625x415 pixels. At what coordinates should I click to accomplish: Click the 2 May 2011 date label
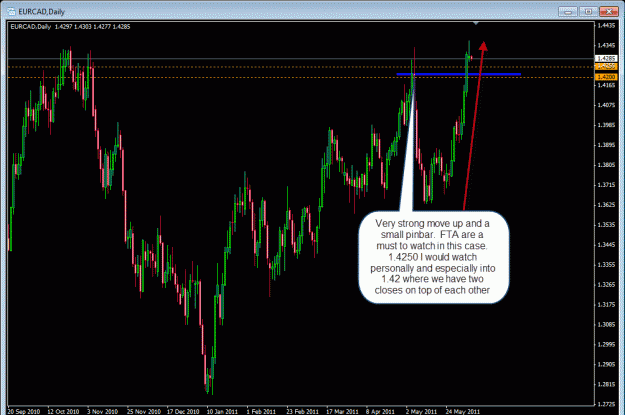click(x=421, y=411)
